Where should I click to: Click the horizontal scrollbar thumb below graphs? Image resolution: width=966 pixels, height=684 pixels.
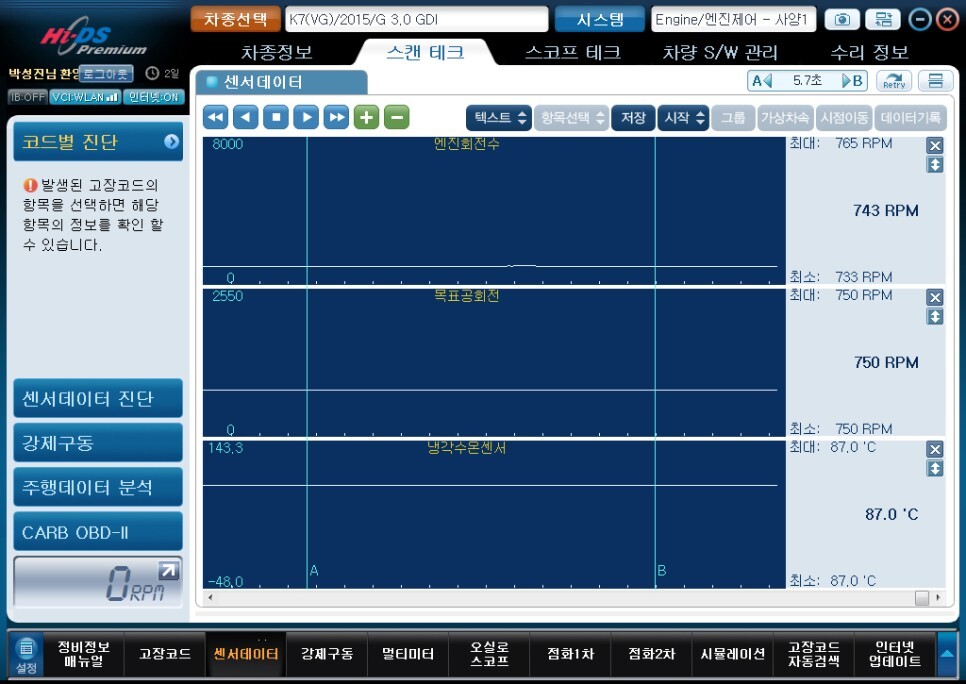(x=922, y=598)
